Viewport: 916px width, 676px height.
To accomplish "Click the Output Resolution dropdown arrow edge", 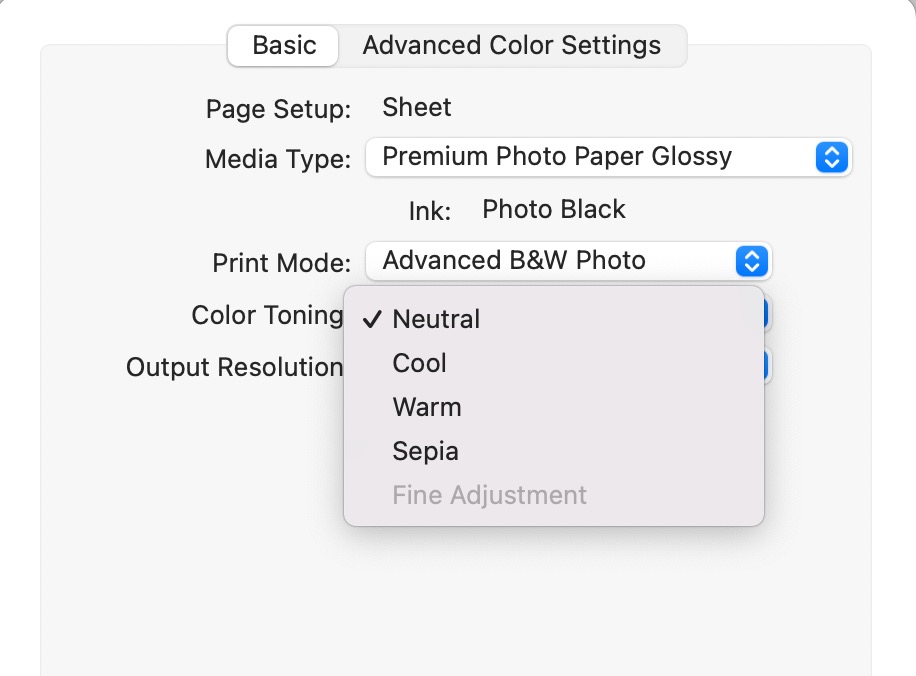I will pos(767,366).
